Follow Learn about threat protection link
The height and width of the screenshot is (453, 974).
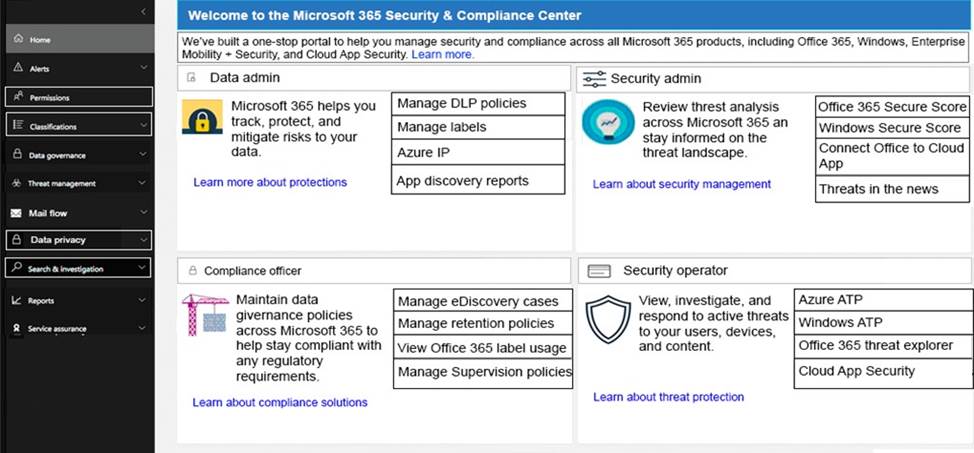click(668, 397)
